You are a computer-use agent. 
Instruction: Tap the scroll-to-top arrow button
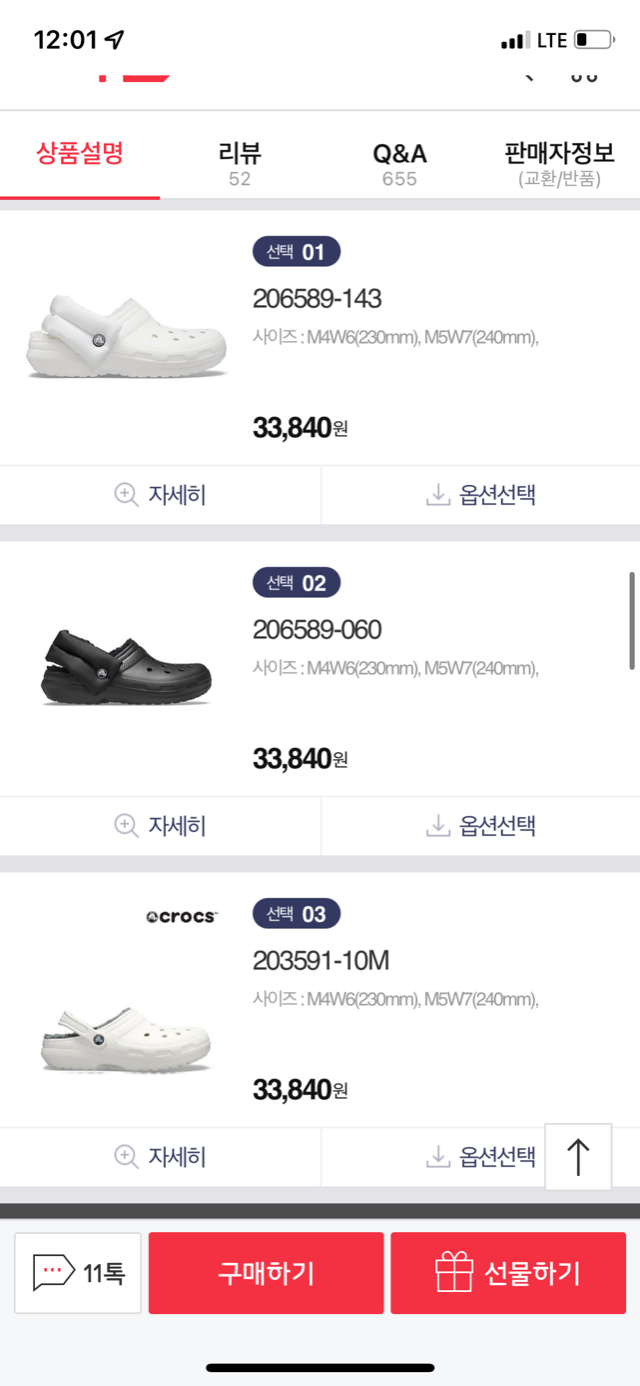pyautogui.click(x=578, y=1157)
